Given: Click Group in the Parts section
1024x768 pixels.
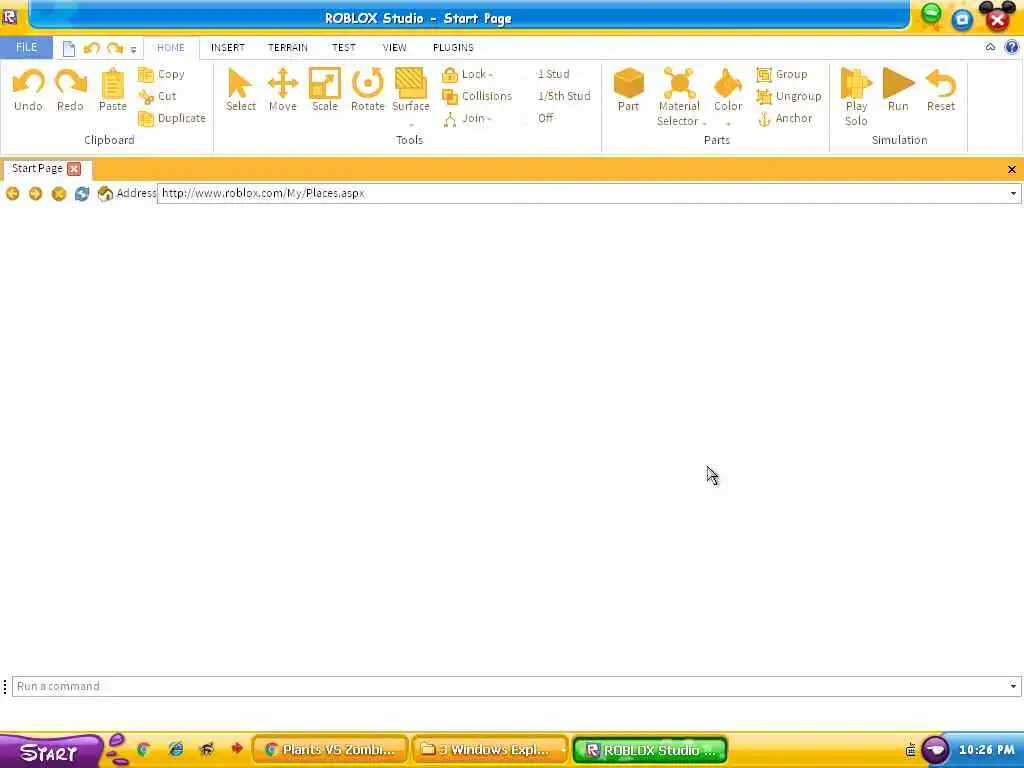Looking at the screenshot, I should click(782, 74).
